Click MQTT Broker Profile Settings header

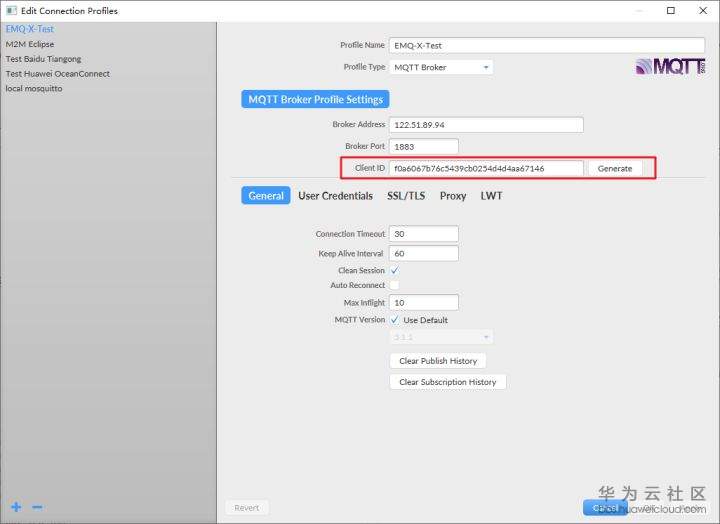tap(315, 99)
